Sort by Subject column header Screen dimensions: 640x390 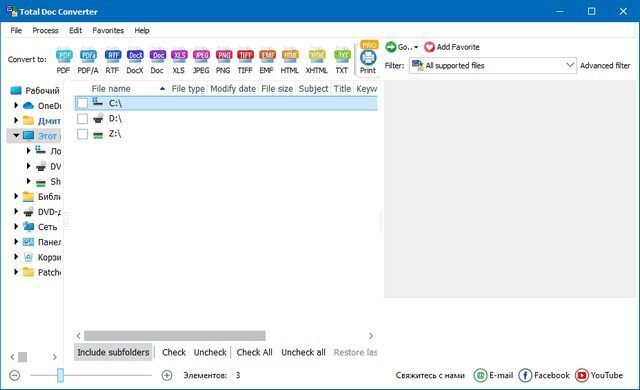[313, 89]
